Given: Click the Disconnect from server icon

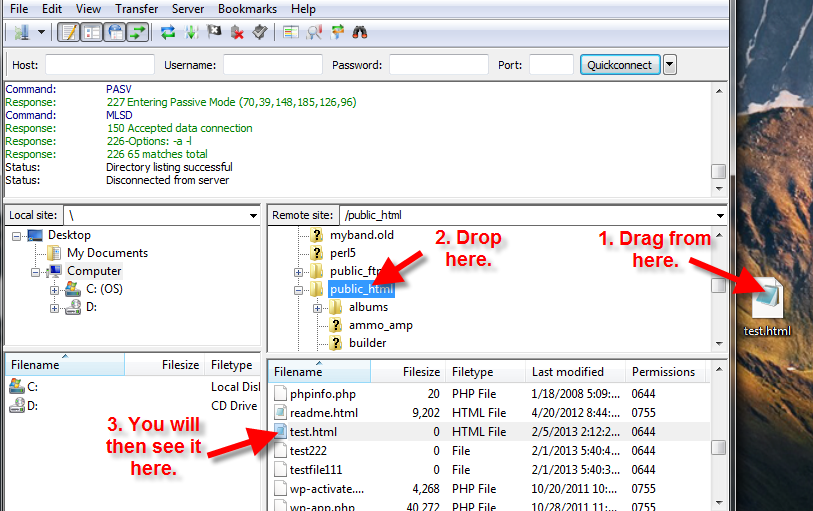Looking at the screenshot, I should pos(238,32).
